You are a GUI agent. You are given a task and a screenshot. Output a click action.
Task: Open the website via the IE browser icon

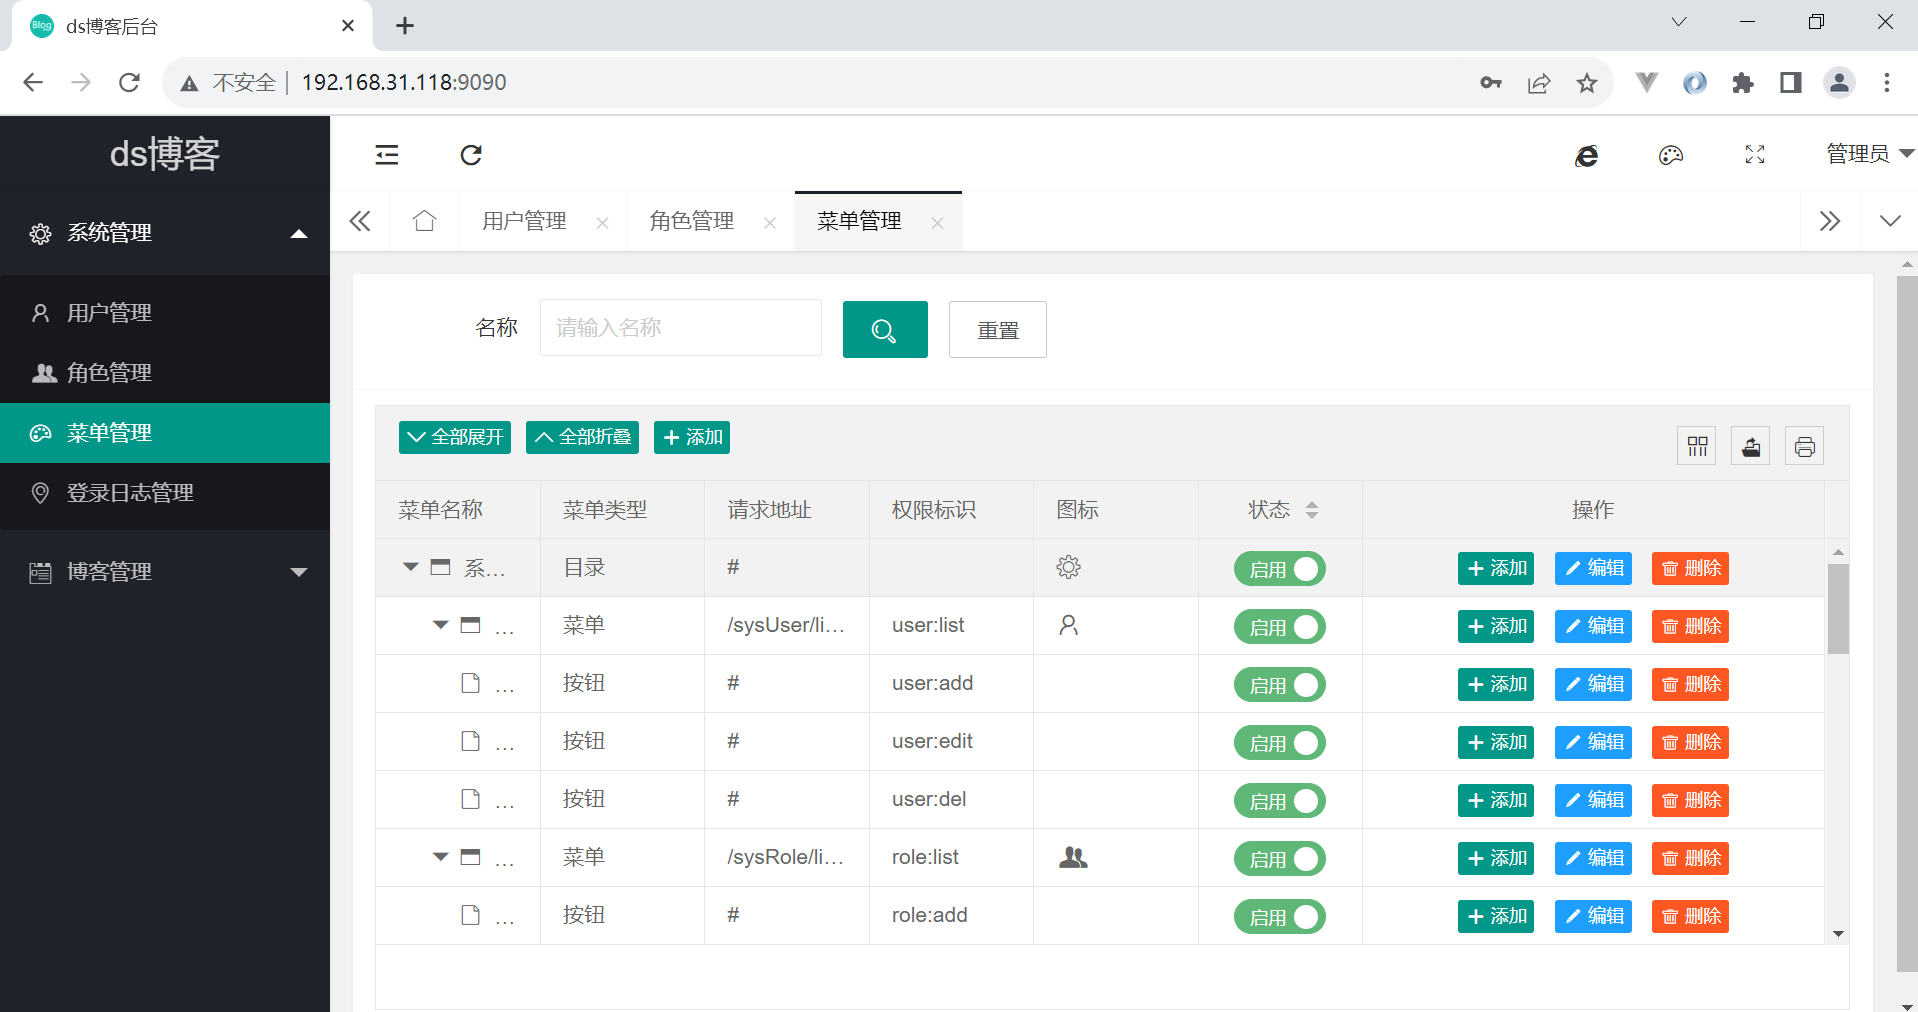pos(1586,155)
